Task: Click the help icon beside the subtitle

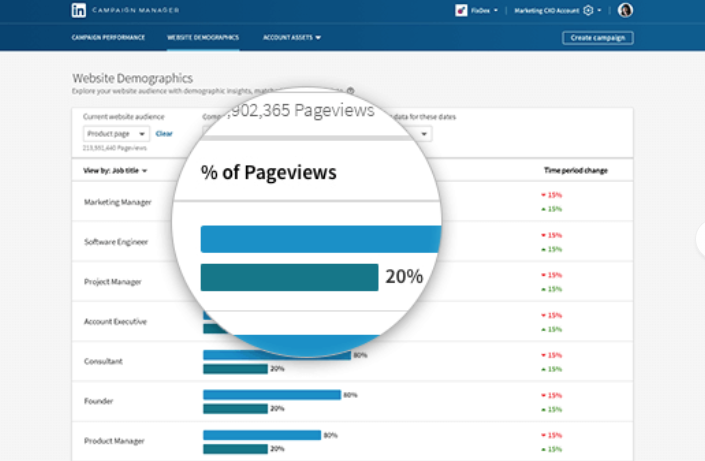Action: 350,90
